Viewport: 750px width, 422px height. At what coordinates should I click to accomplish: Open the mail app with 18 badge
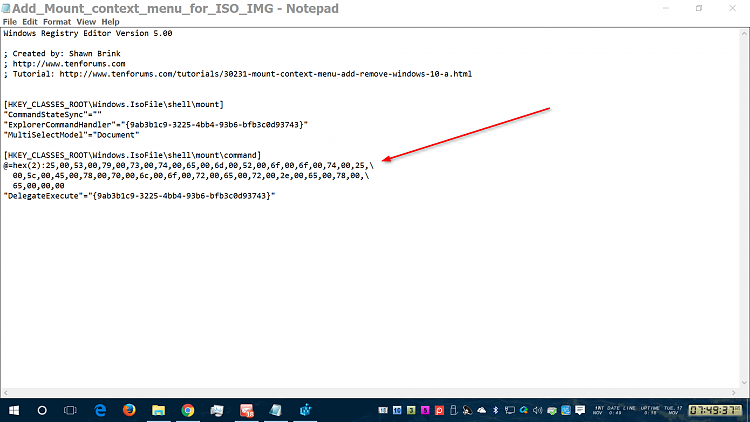pyautogui.click(x=247, y=411)
